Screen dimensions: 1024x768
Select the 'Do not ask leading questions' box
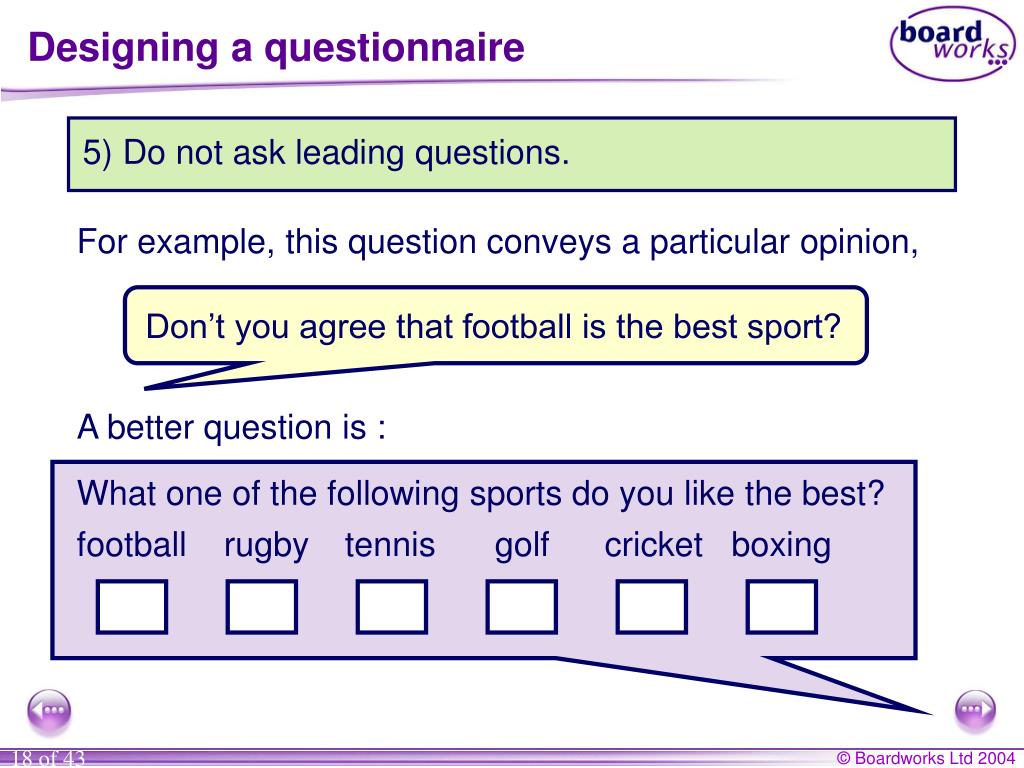click(512, 154)
